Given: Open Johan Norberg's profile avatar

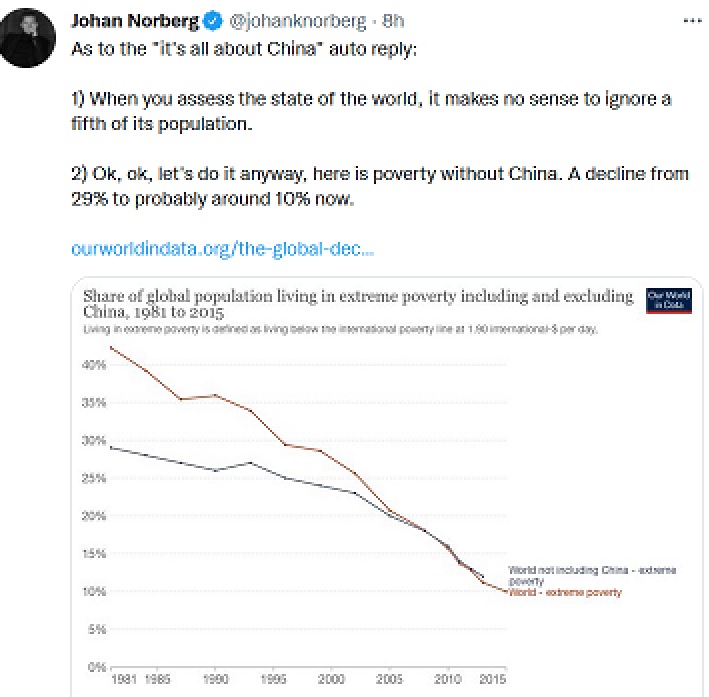Looking at the screenshot, I should point(28,38).
